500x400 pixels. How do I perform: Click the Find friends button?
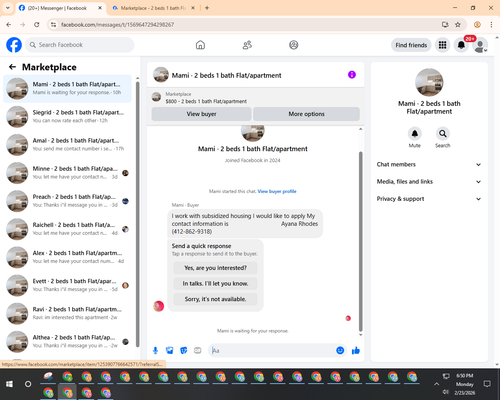click(411, 45)
